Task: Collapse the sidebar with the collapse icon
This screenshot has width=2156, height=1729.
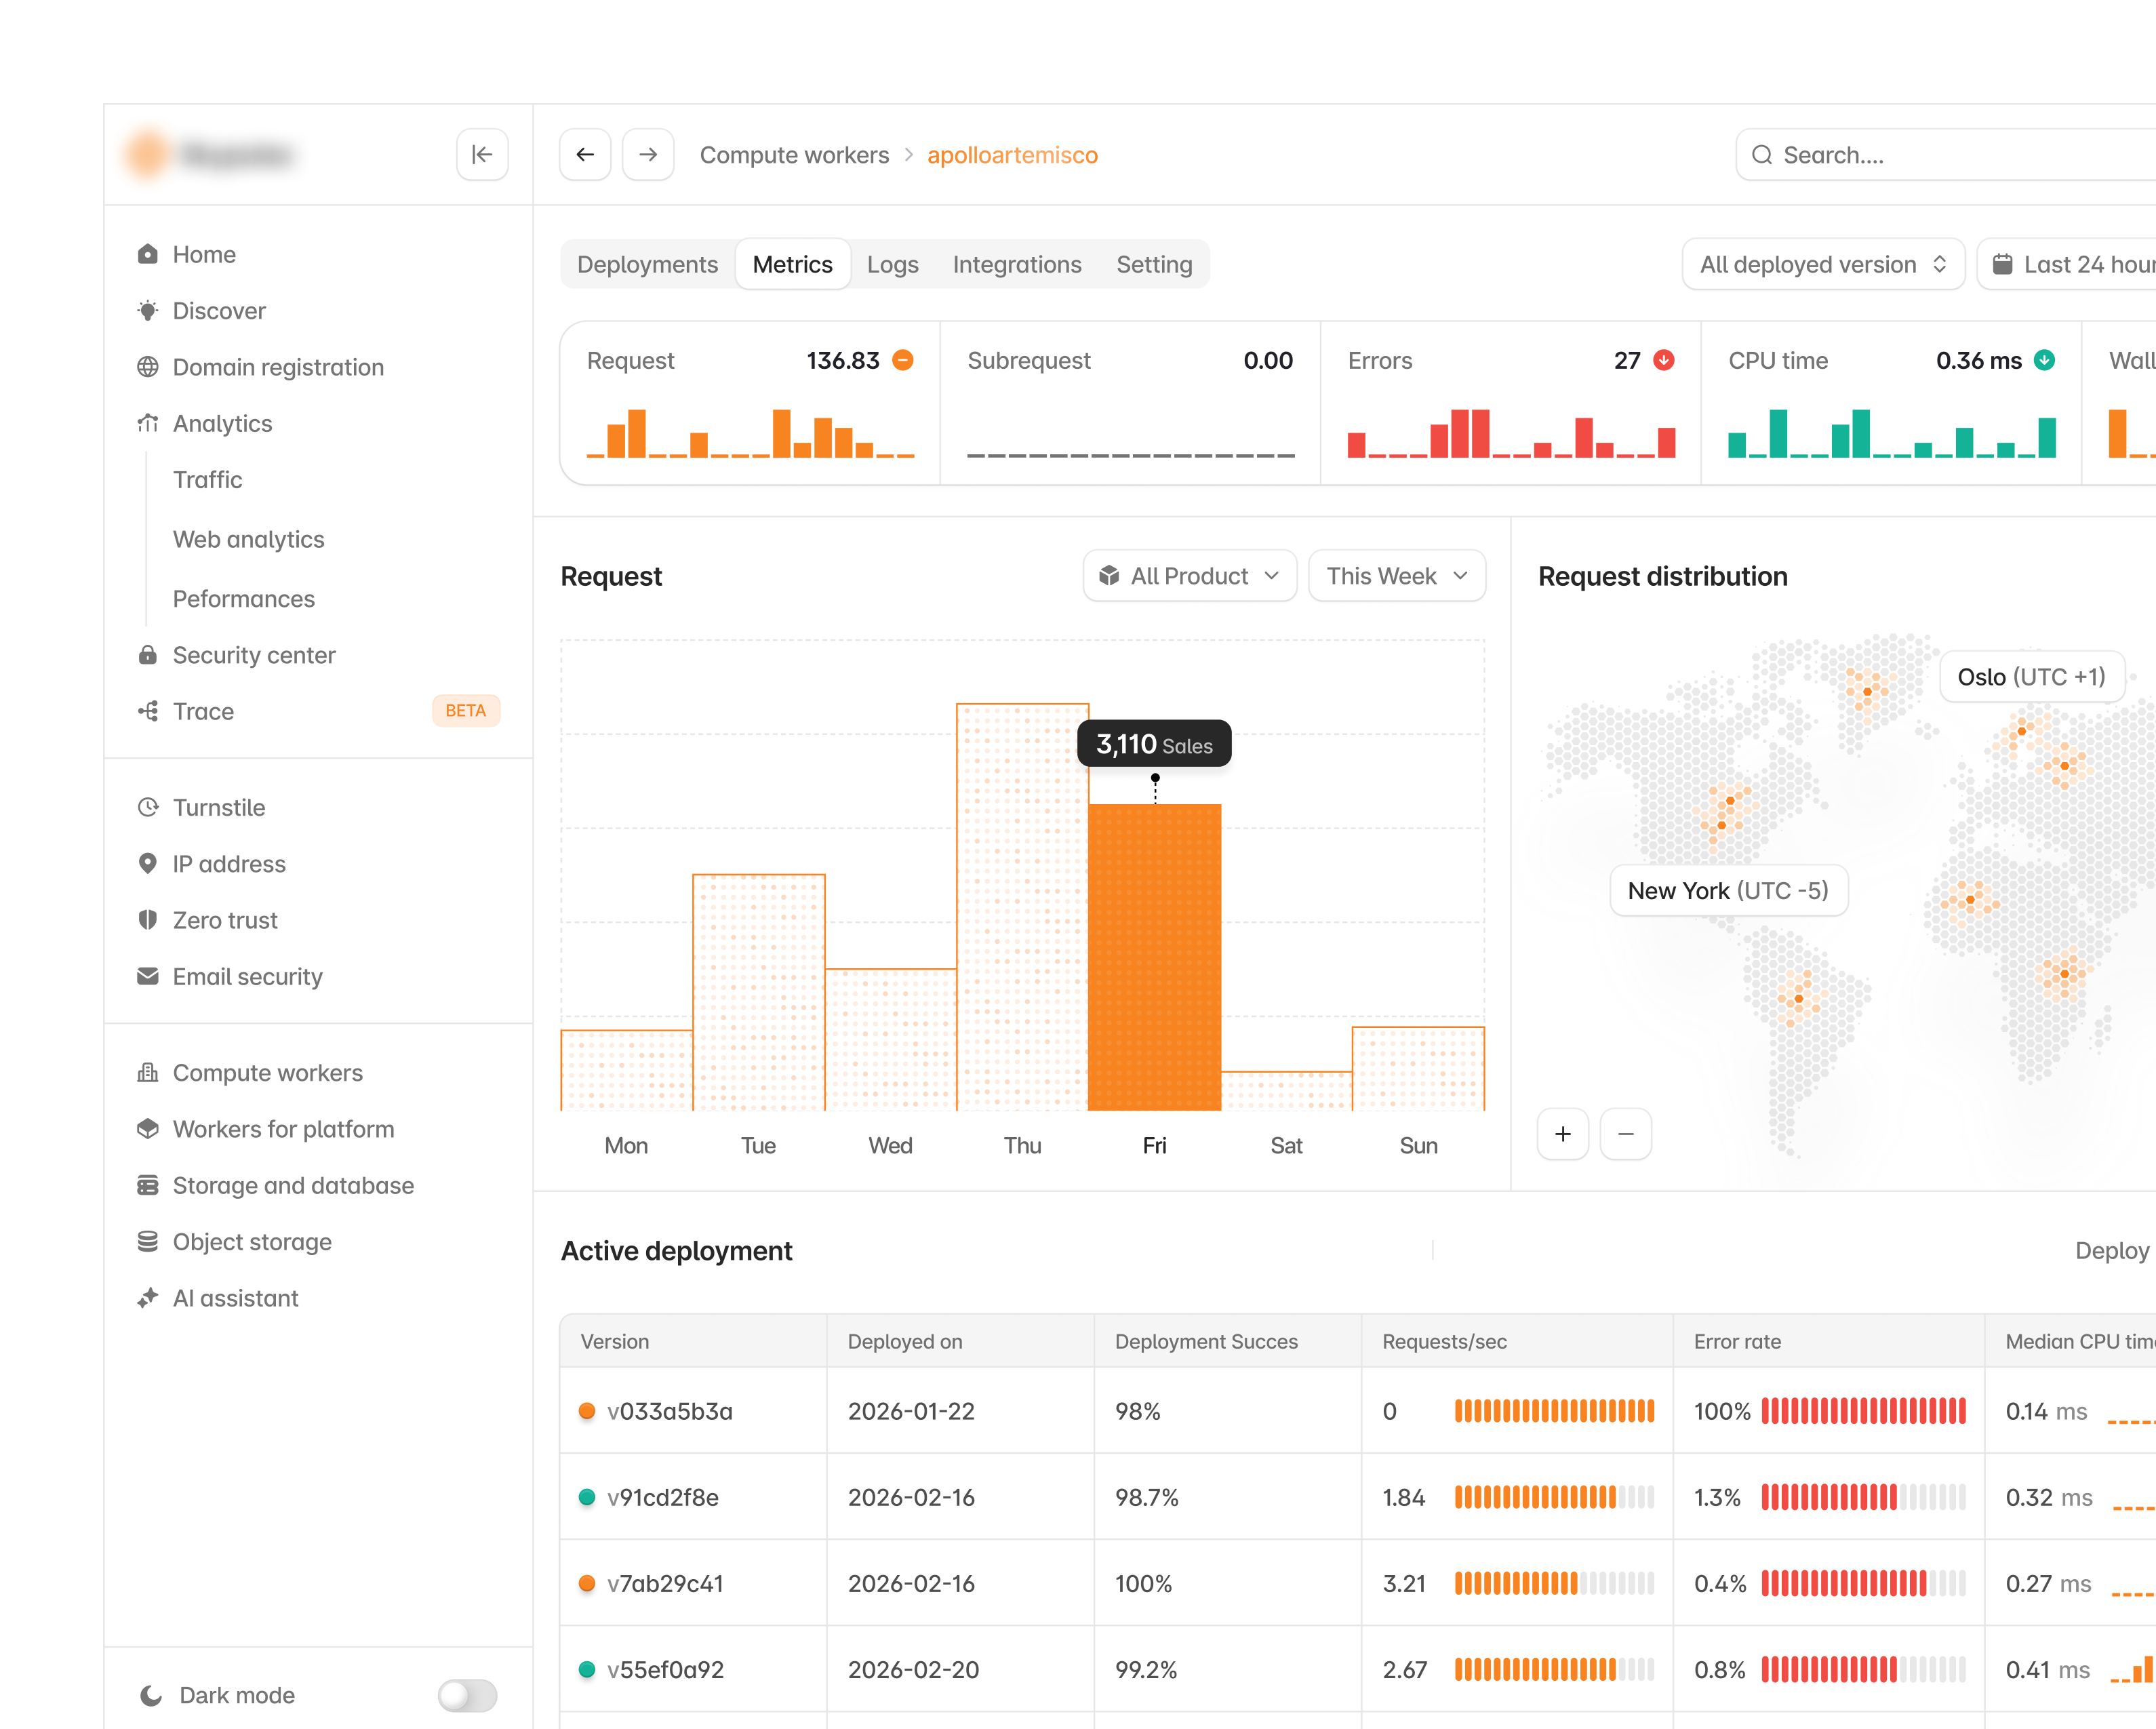Action: [x=482, y=155]
